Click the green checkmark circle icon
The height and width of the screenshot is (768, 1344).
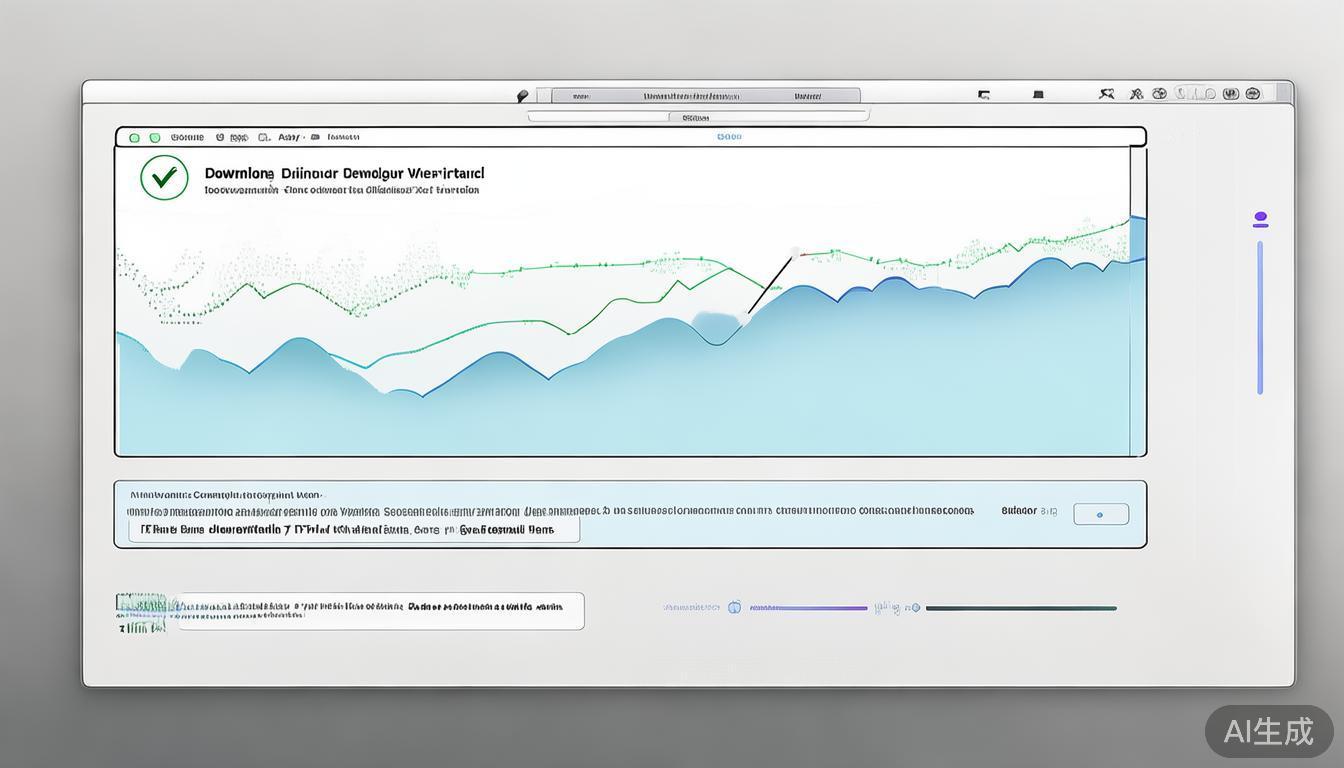[164, 178]
